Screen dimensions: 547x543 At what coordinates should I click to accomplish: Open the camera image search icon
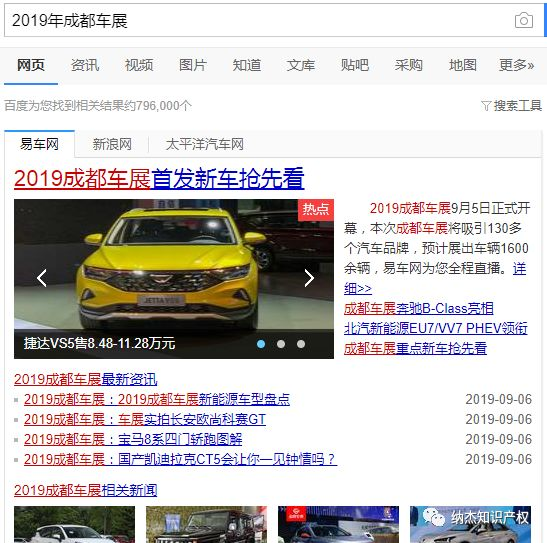(524, 20)
